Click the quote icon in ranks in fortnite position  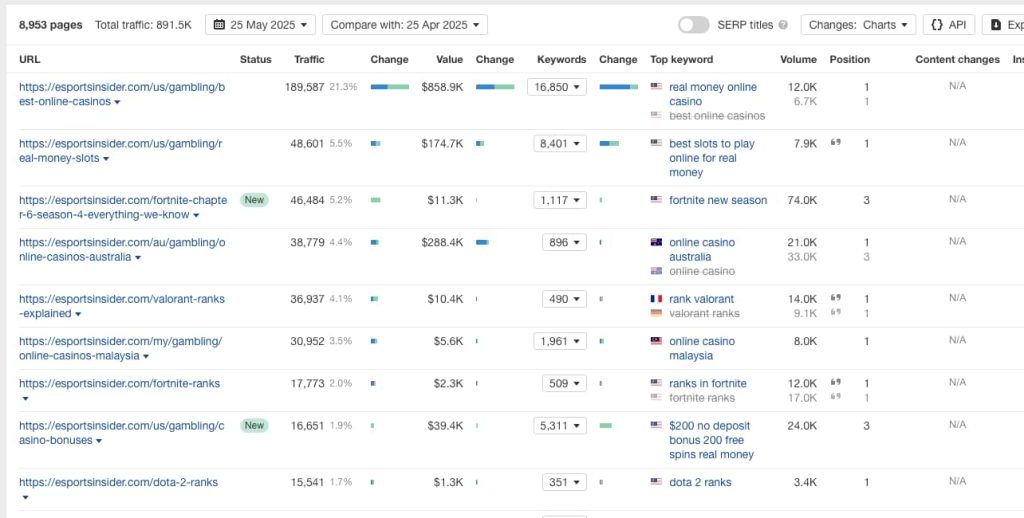(x=835, y=382)
